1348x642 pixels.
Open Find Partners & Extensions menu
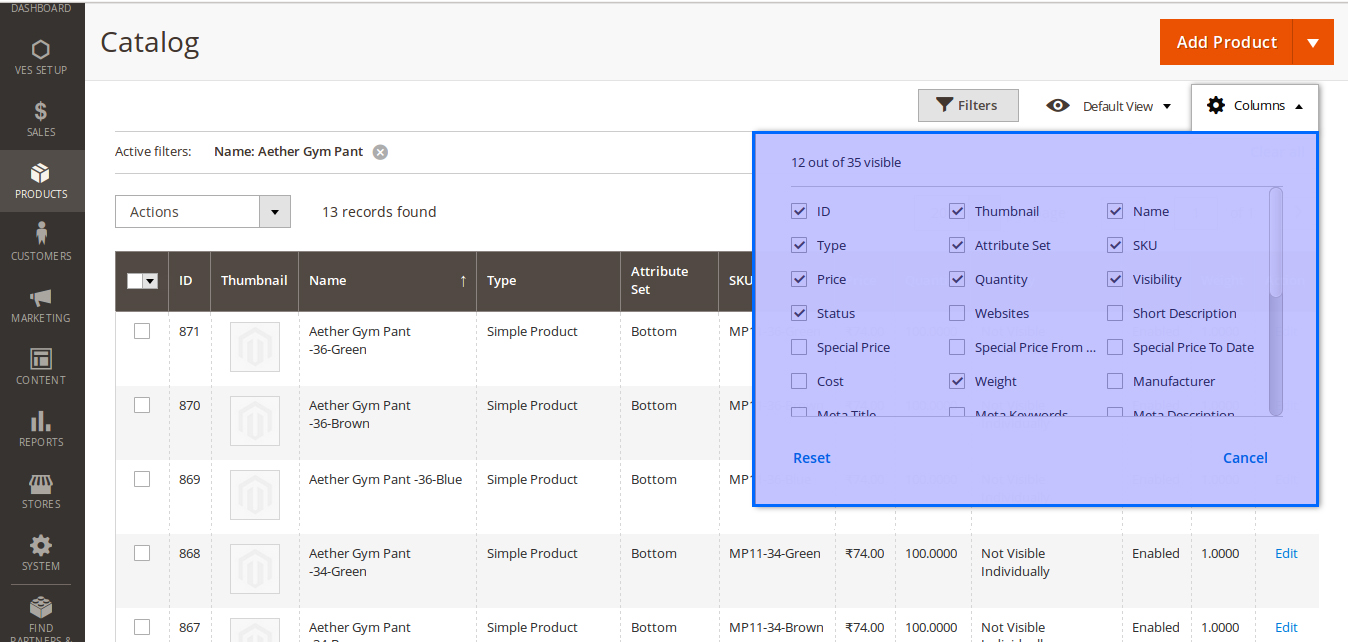pos(41,618)
